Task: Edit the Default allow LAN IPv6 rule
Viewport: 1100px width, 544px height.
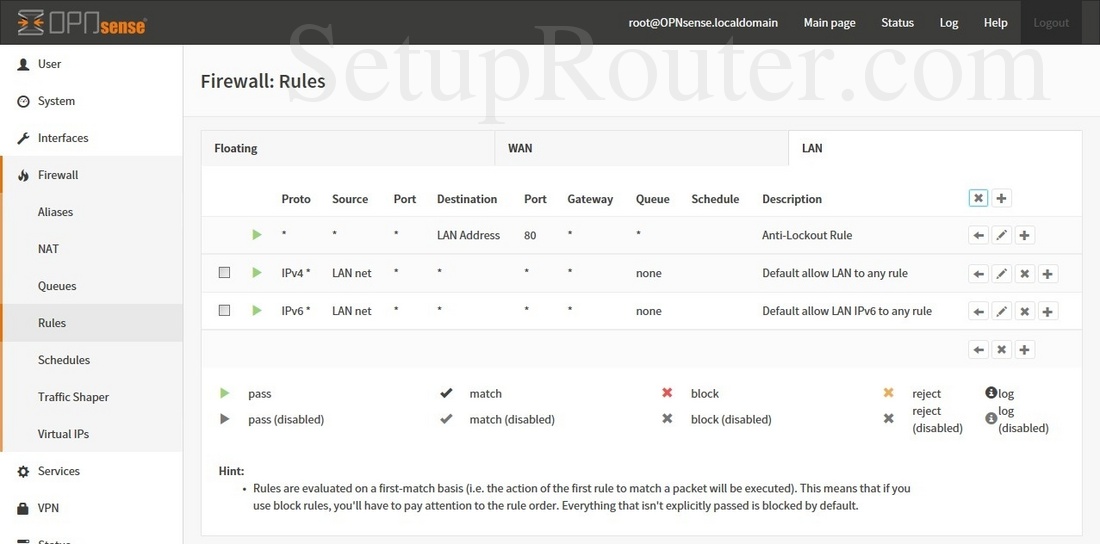Action: 1002,311
